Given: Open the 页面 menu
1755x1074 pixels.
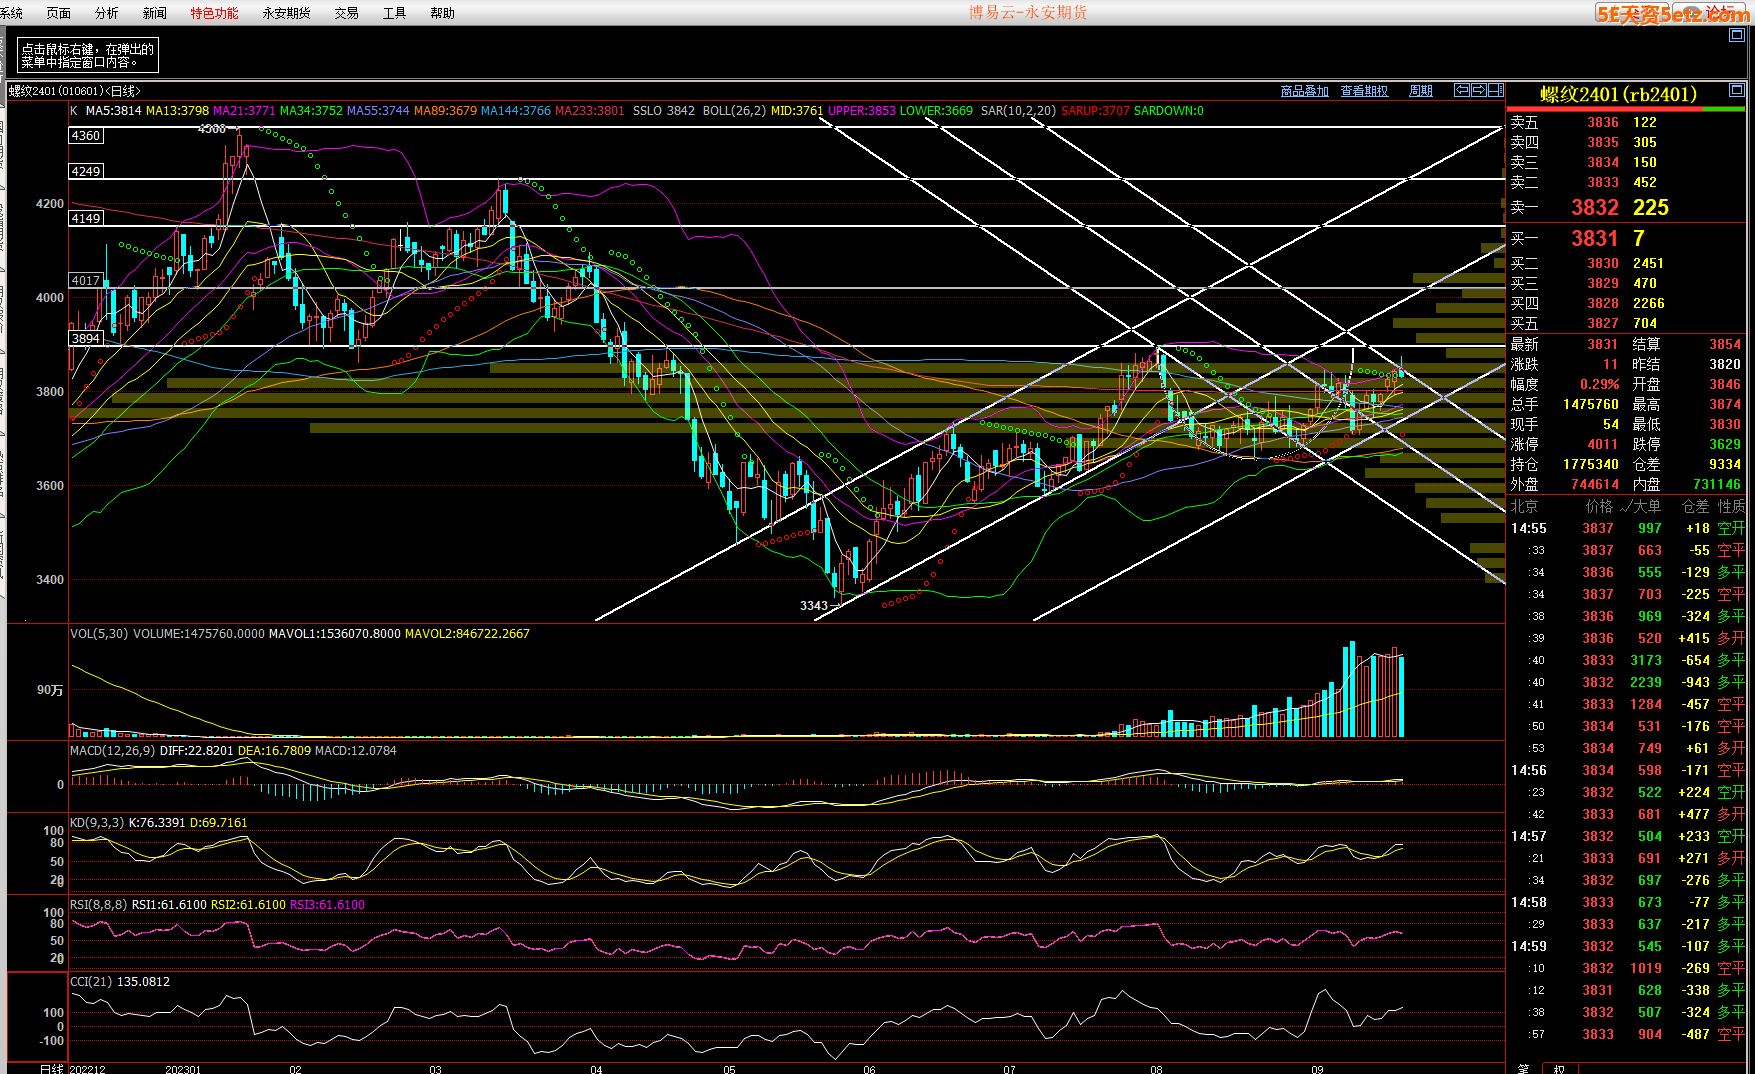Looking at the screenshot, I should click(58, 13).
